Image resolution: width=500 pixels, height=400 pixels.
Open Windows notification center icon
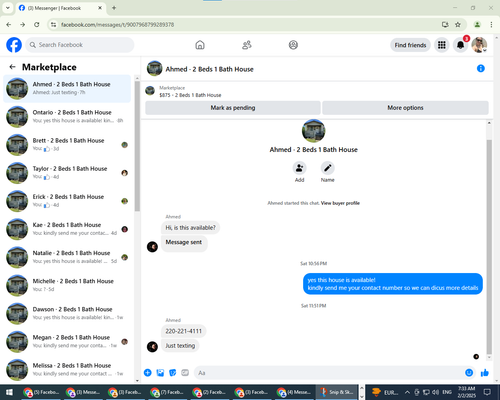(x=487, y=392)
